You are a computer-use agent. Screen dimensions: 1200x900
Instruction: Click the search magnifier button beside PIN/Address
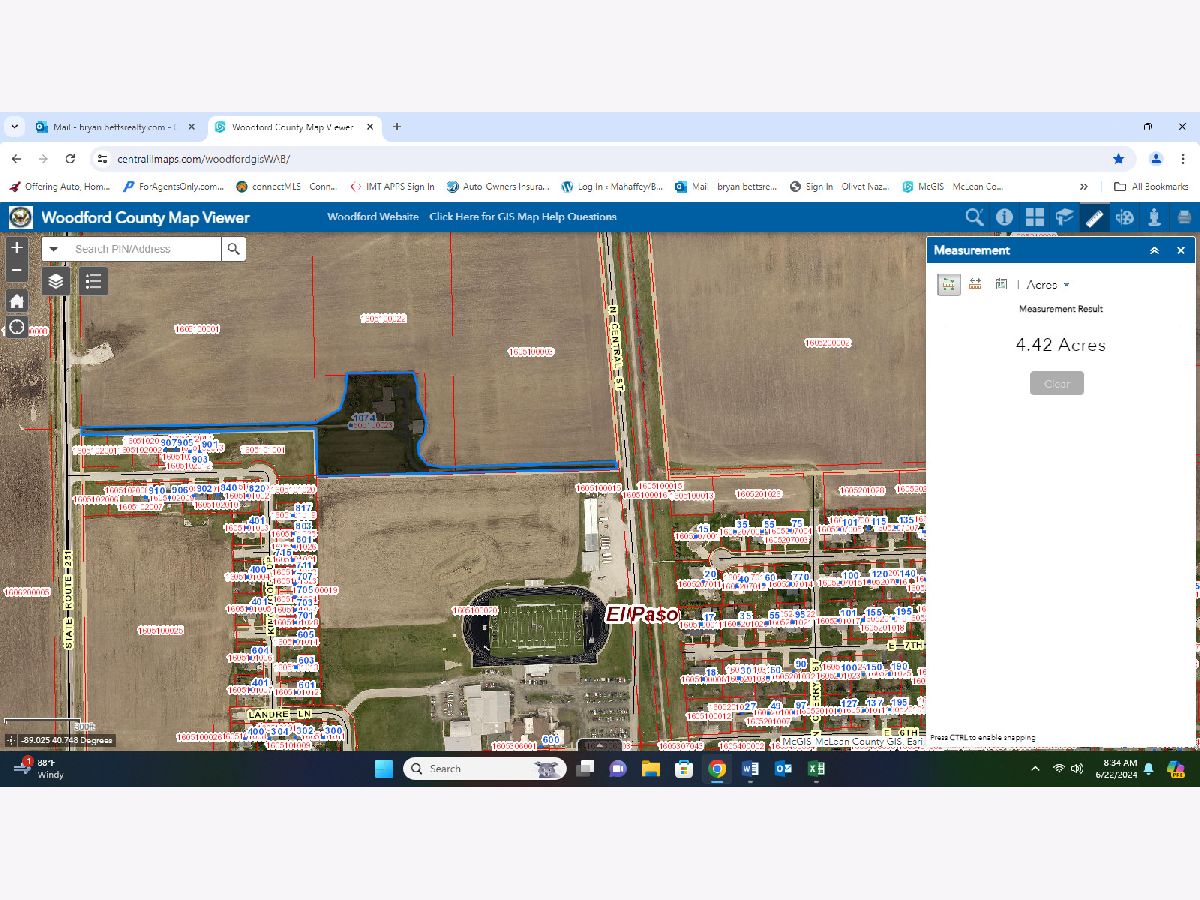233,249
